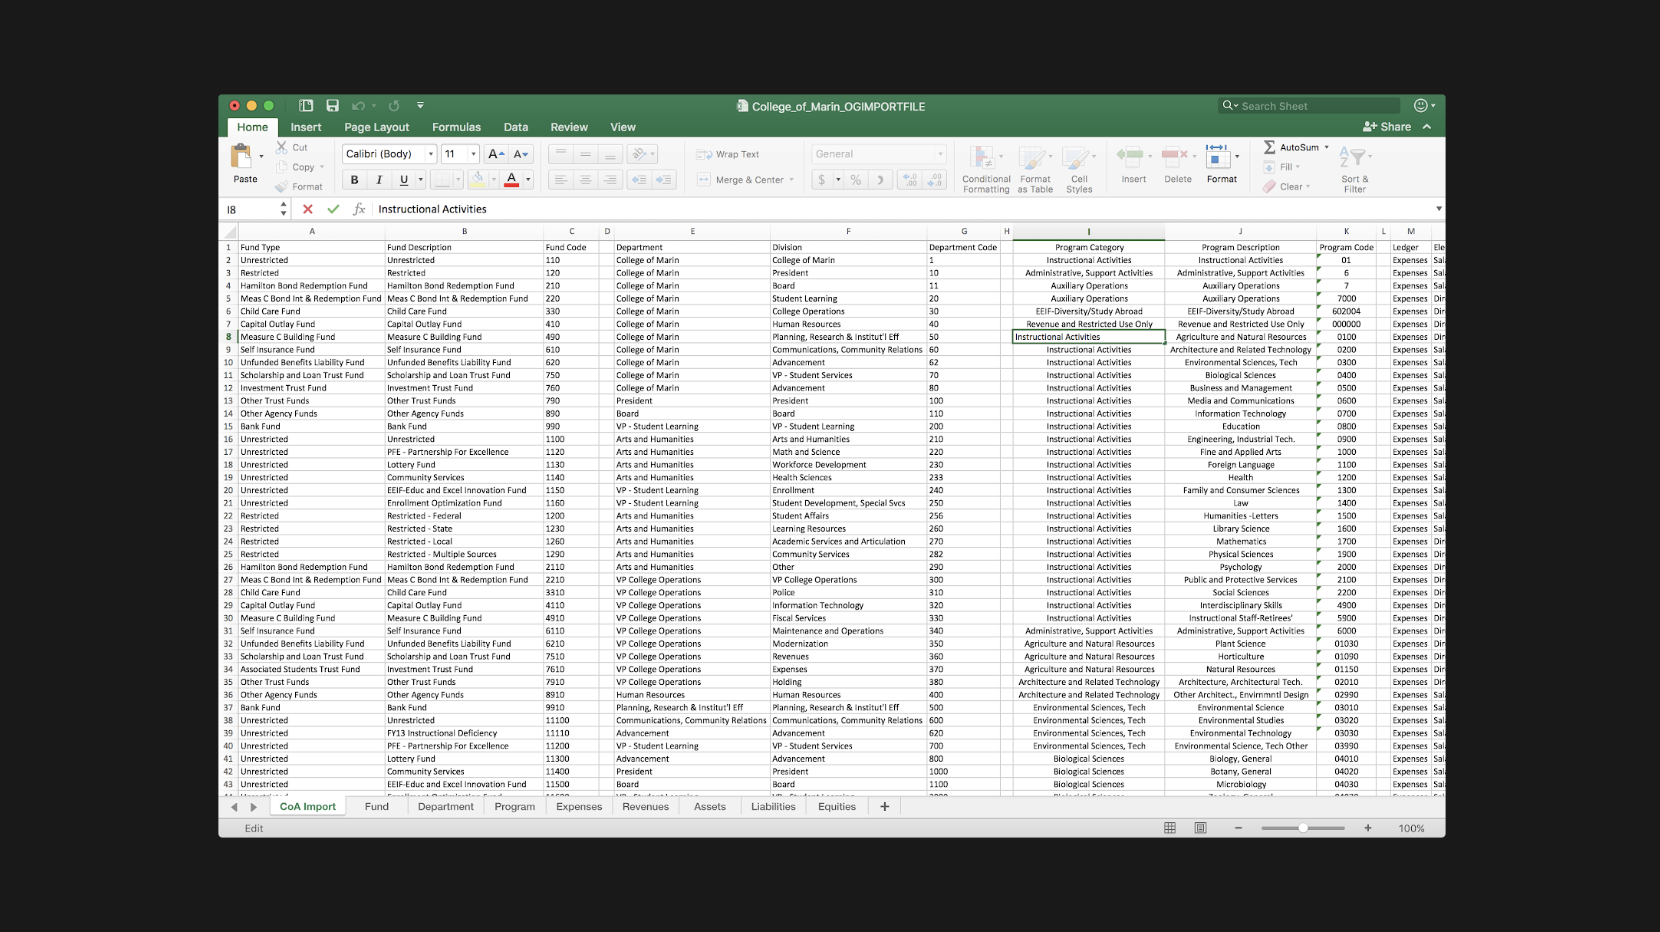Toggle Underline formatting

click(404, 180)
